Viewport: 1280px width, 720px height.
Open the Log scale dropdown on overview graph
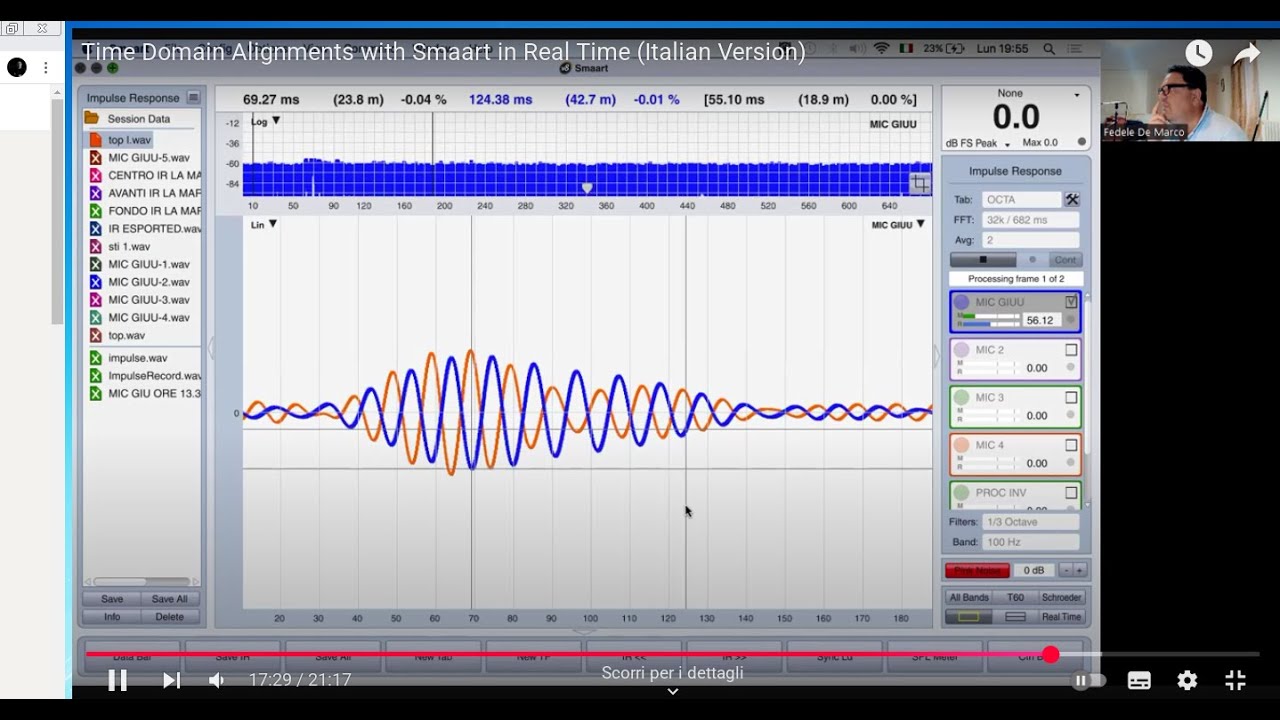(x=265, y=121)
